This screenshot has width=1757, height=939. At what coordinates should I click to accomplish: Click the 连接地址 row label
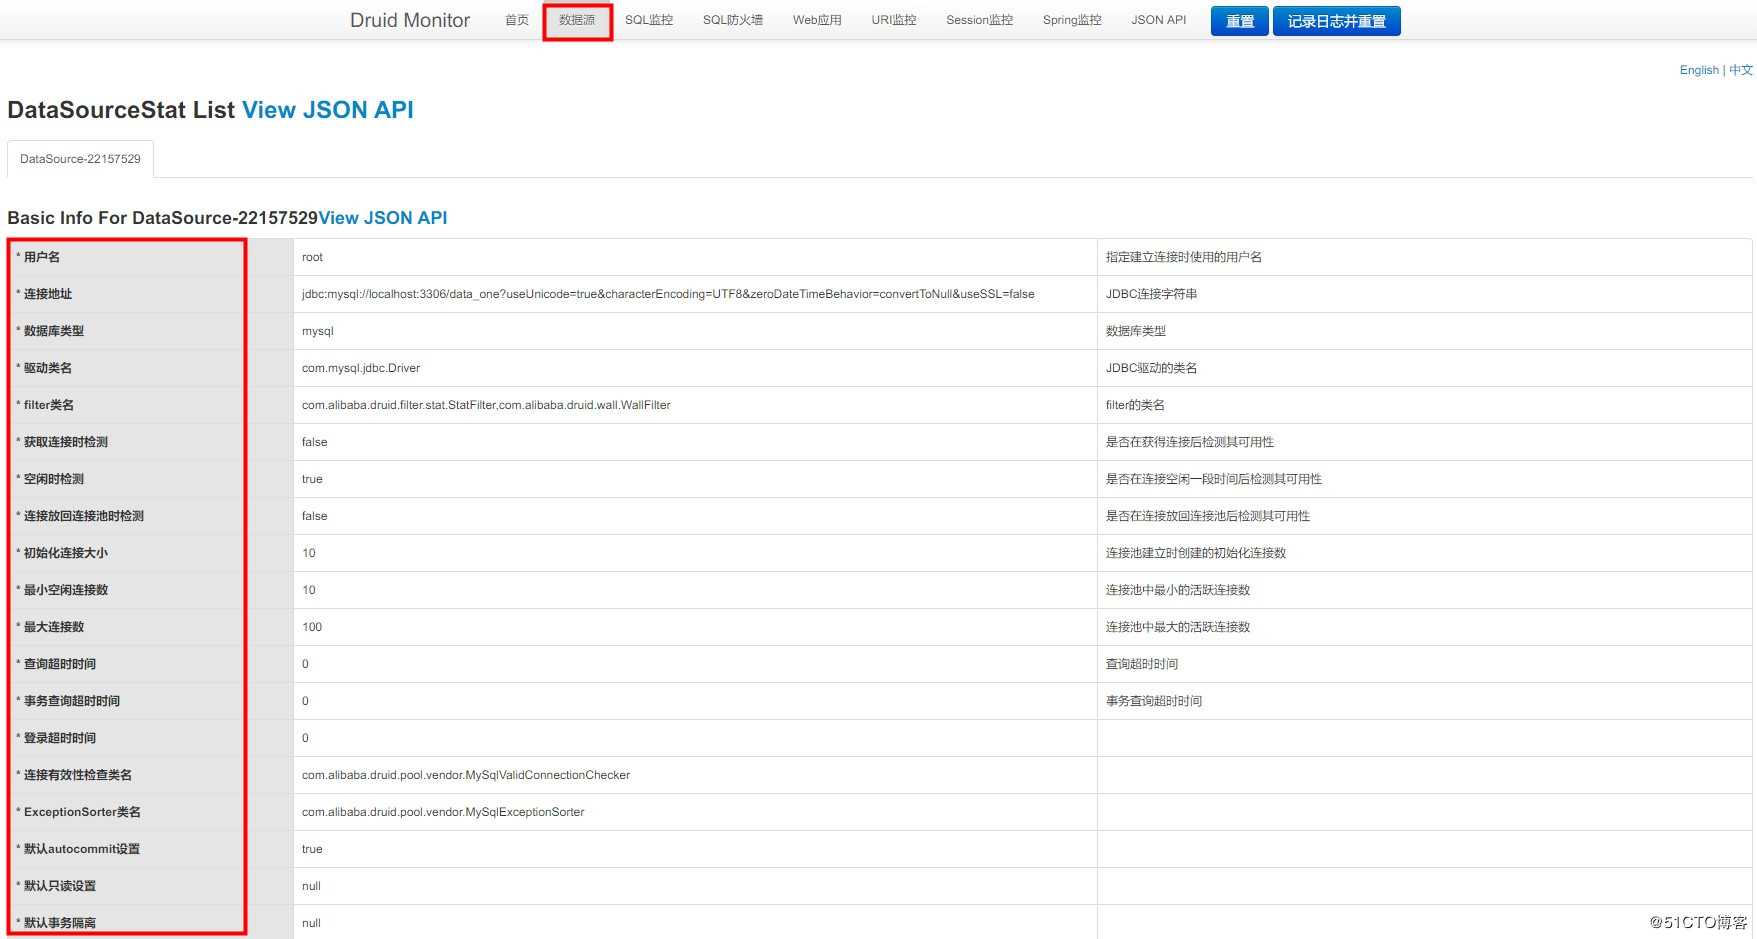[x=47, y=294]
